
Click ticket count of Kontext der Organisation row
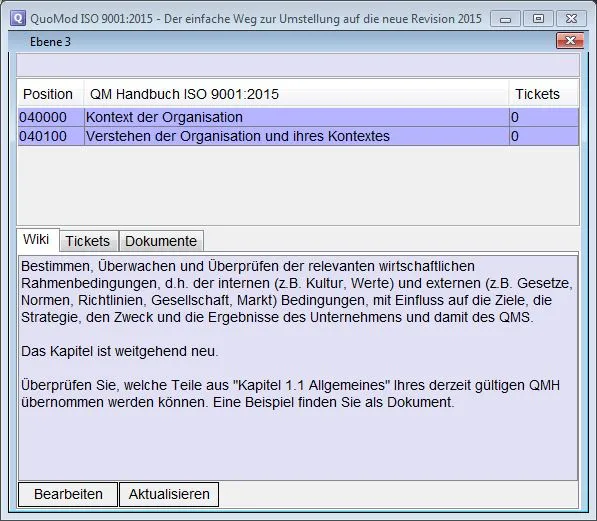click(544, 117)
